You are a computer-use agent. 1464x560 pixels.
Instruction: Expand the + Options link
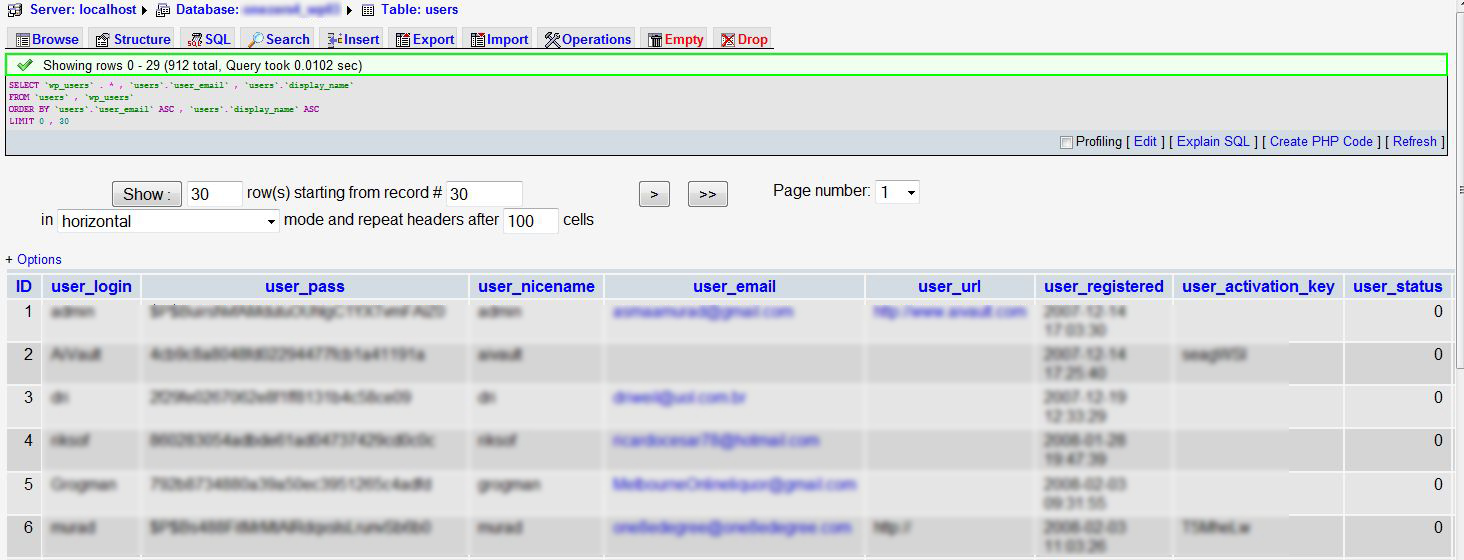pos(34,259)
